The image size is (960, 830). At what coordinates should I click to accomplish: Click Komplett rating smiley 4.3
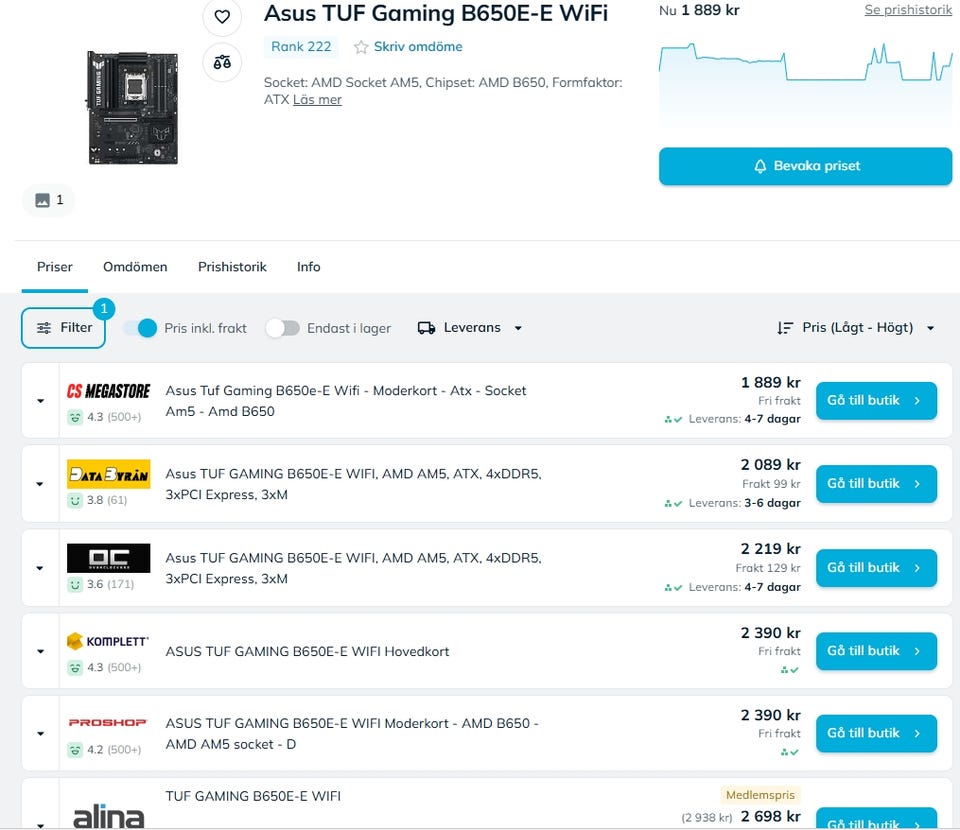75,668
